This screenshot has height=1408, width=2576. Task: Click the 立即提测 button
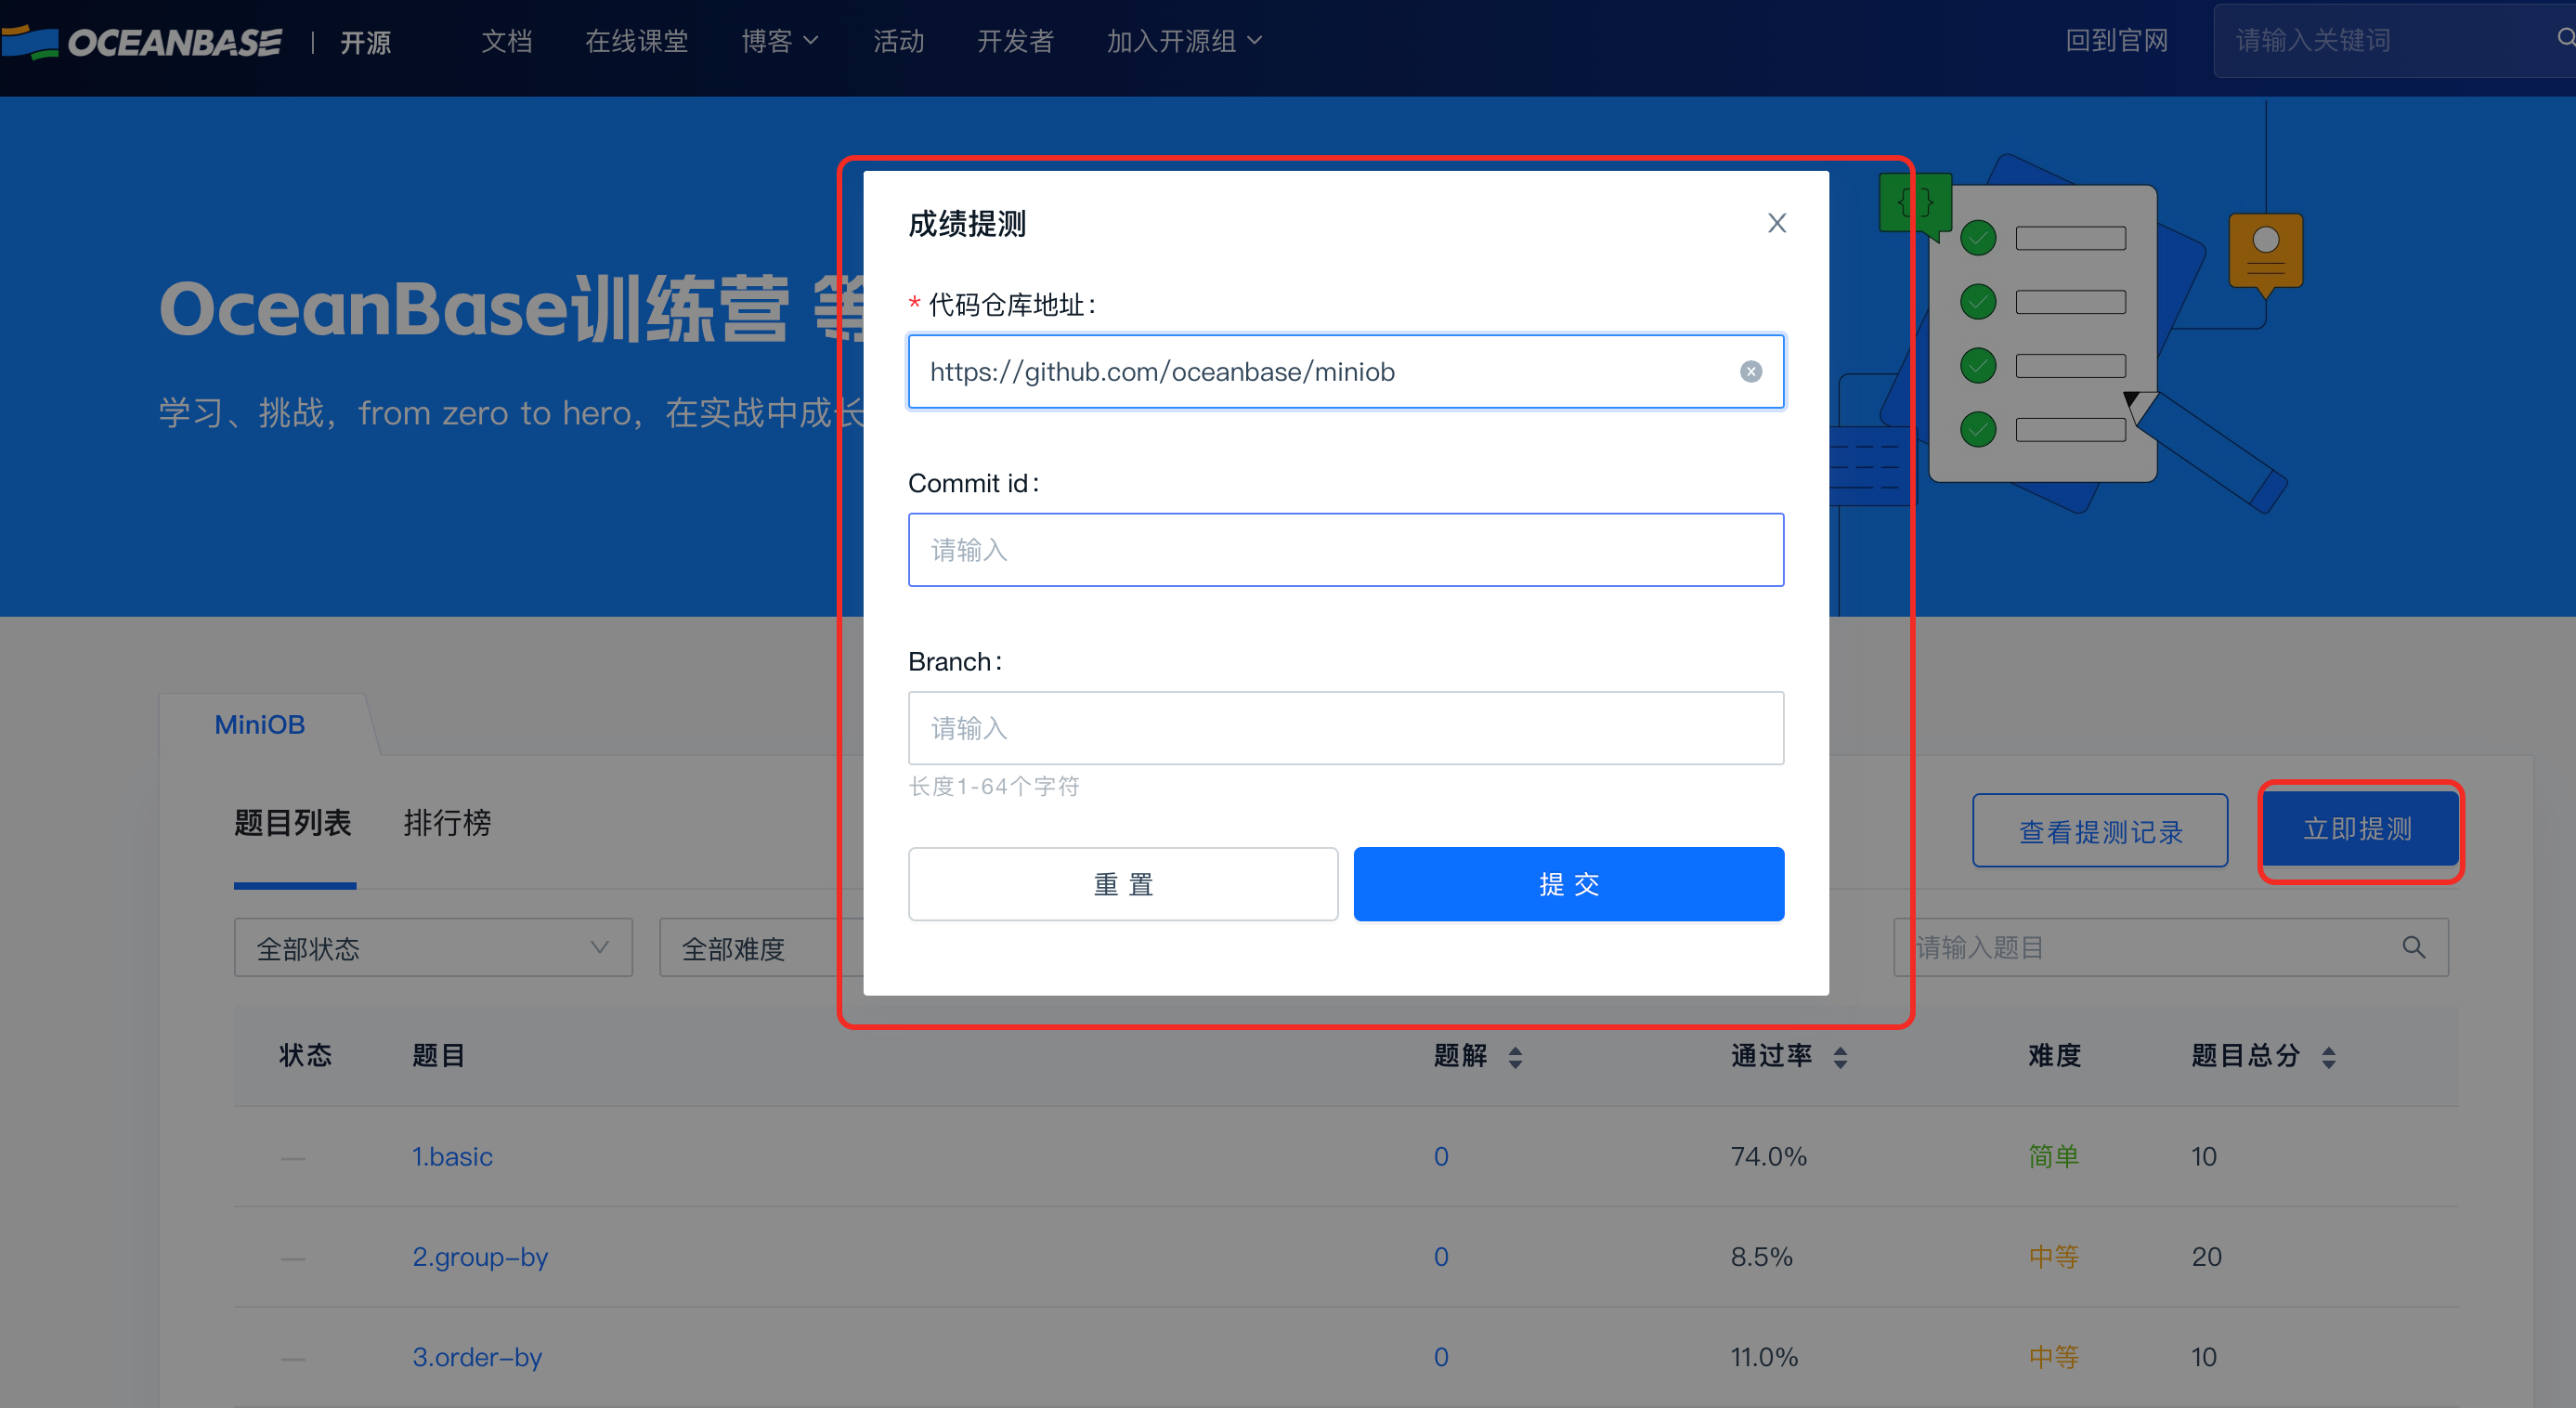point(2359,829)
